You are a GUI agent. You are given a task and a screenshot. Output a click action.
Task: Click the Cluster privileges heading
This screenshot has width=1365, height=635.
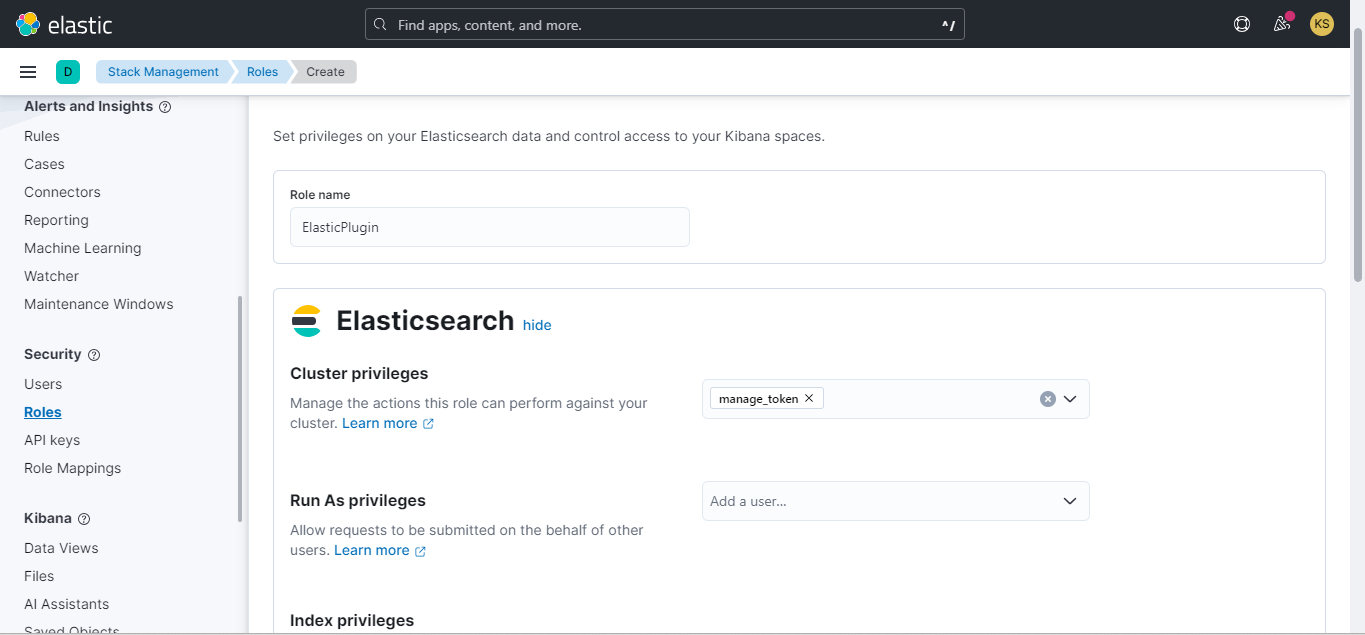[359, 373]
